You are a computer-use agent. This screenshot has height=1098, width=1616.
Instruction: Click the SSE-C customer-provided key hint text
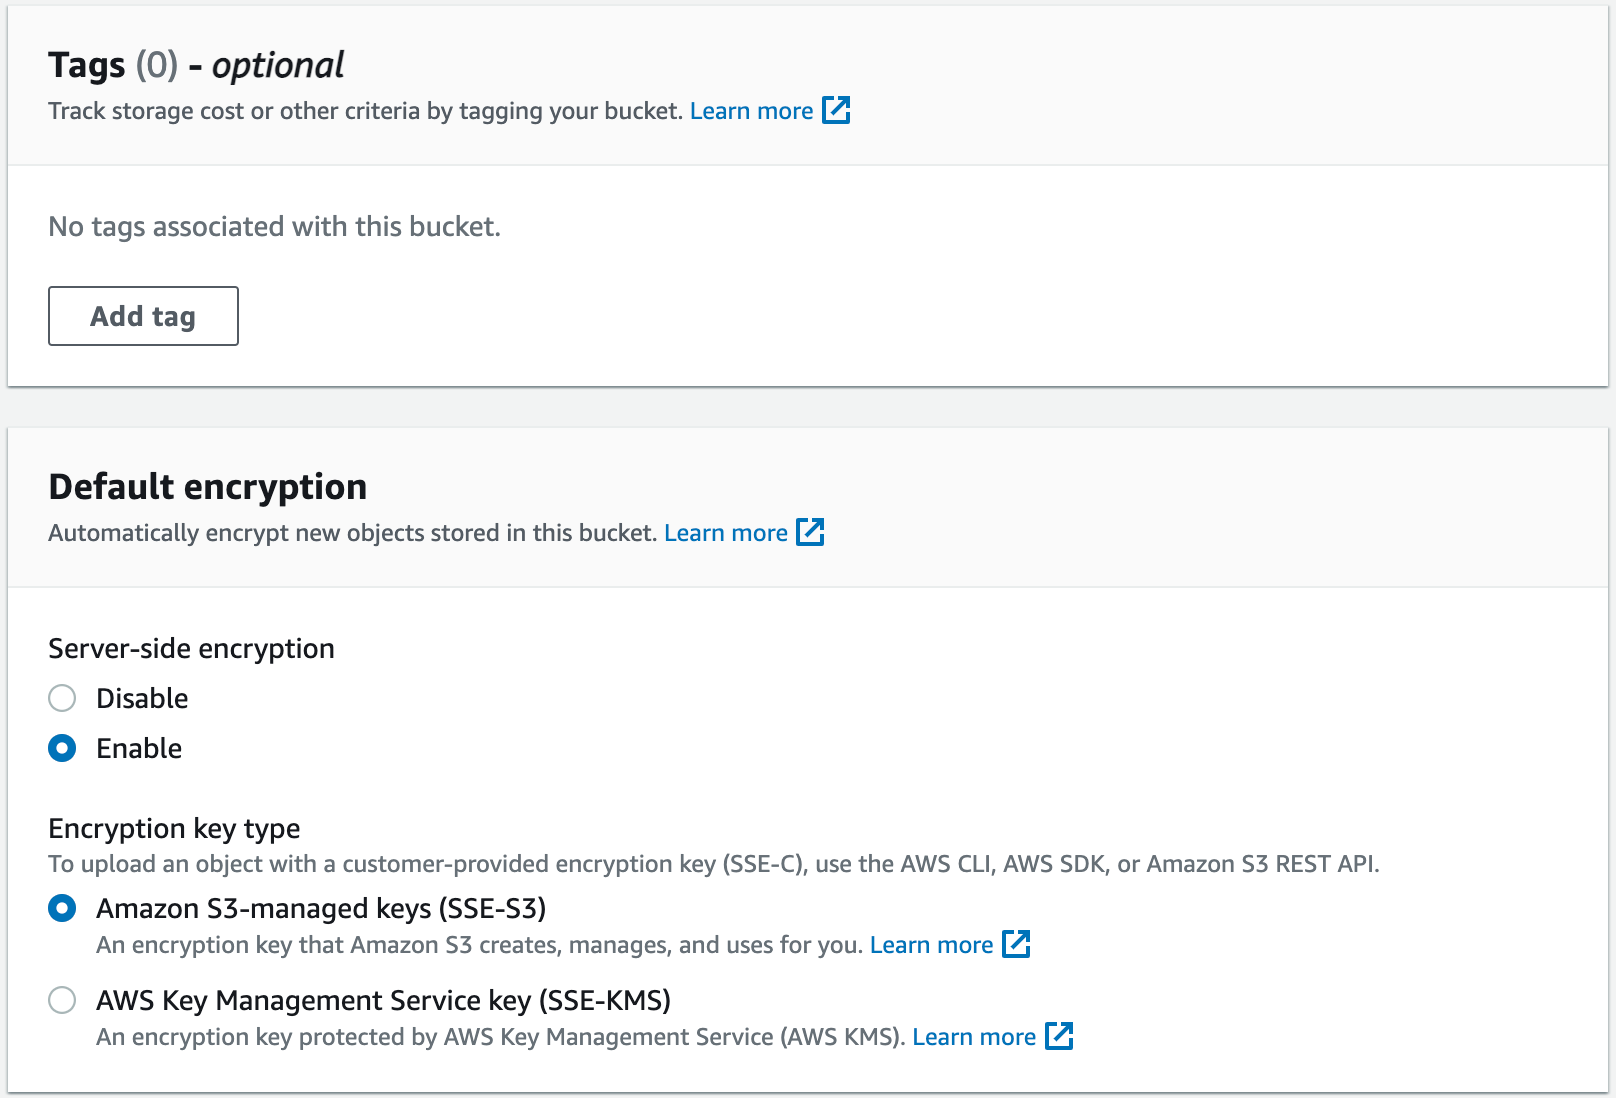point(713,864)
